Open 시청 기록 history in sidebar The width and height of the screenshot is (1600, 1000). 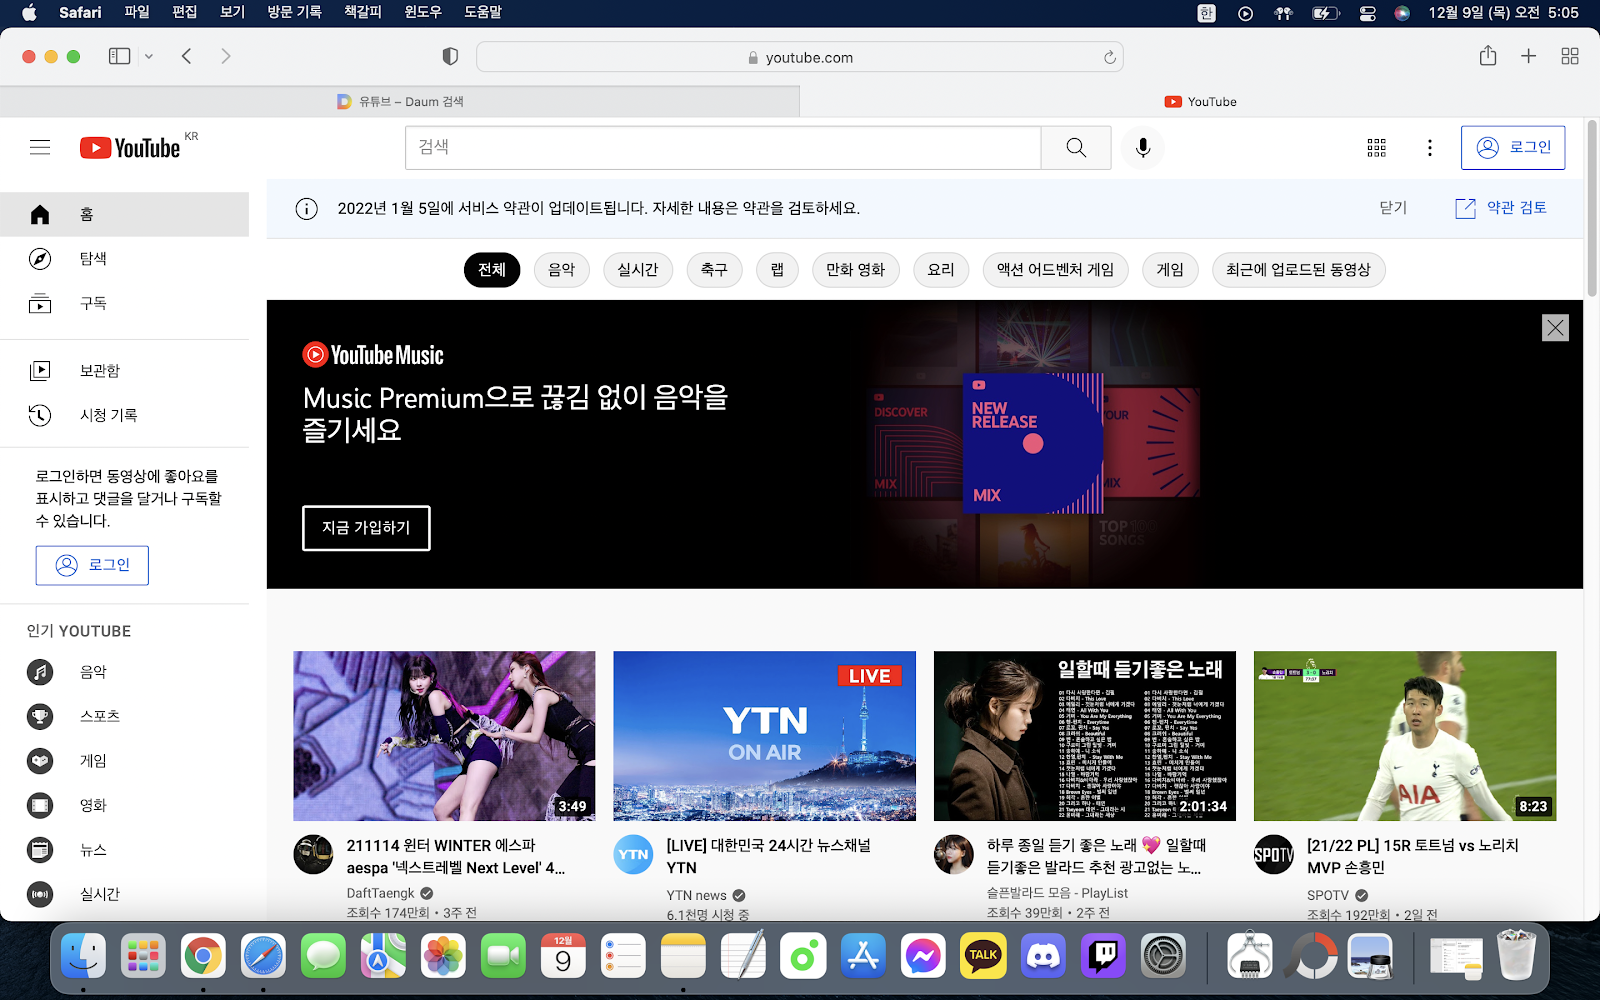(x=124, y=415)
